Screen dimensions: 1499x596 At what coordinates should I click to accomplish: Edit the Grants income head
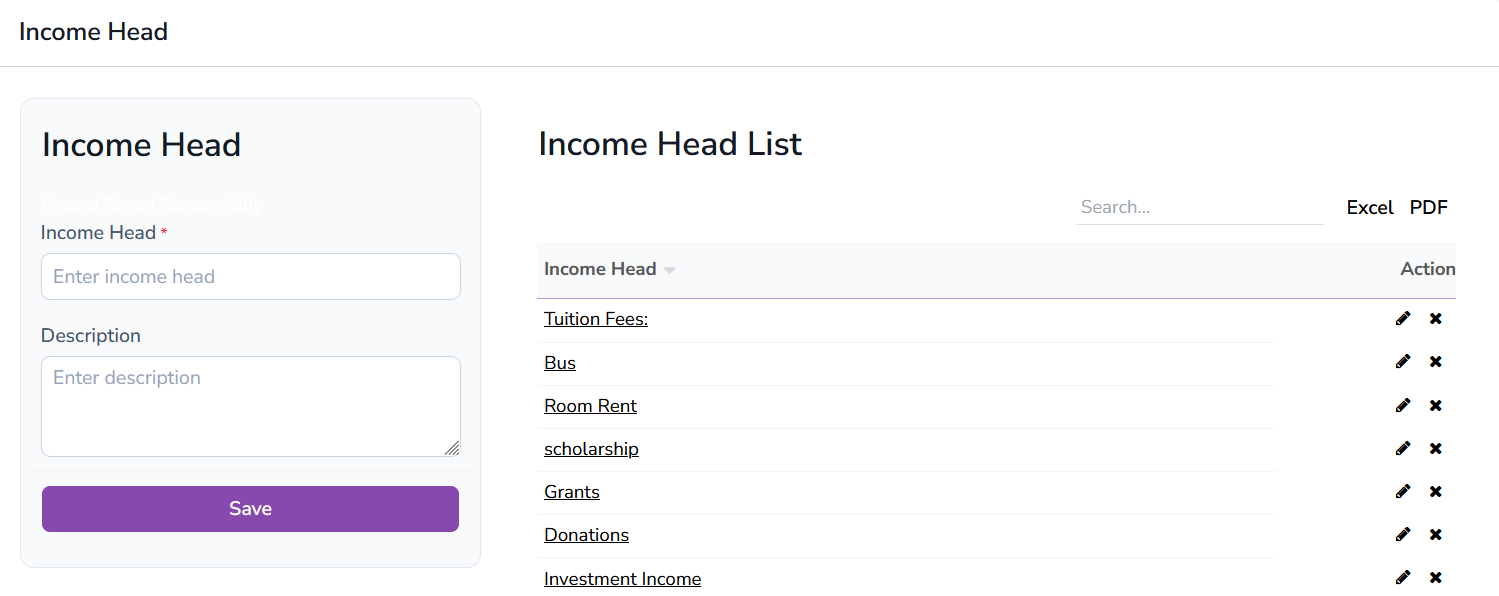[1402, 491]
